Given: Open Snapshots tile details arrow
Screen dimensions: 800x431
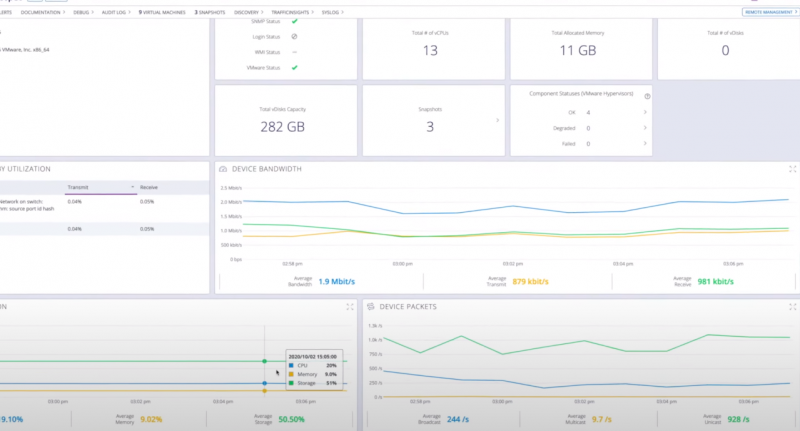Looking at the screenshot, I should [498, 120].
